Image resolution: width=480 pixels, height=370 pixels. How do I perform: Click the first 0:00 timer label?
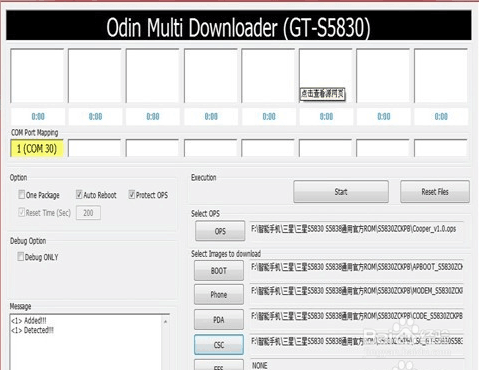click(38, 117)
